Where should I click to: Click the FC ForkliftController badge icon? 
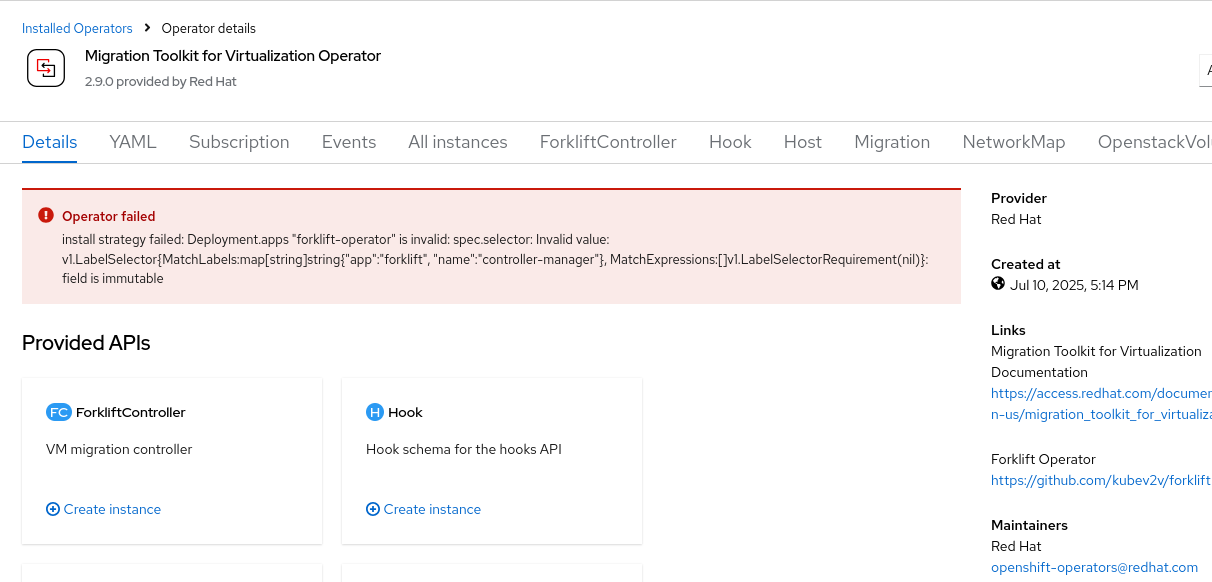tap(59, 412)
